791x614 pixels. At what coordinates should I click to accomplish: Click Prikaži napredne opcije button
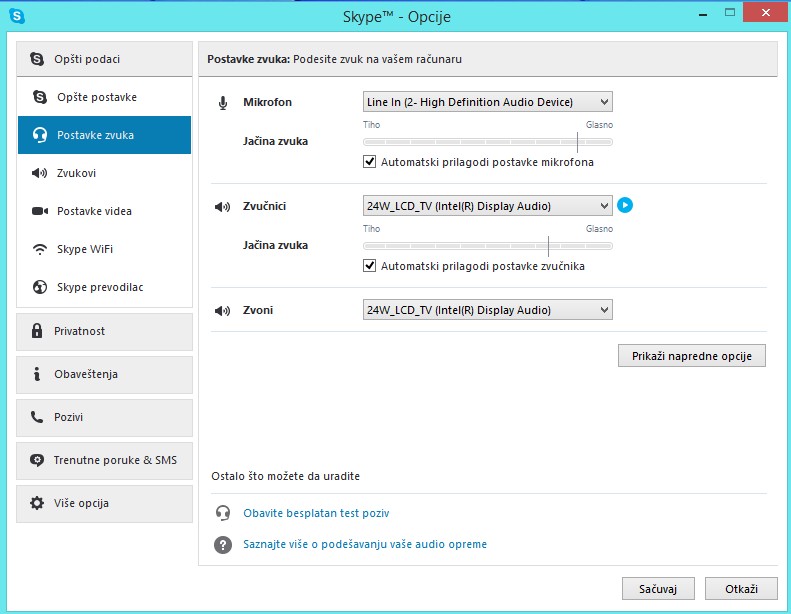691,356
